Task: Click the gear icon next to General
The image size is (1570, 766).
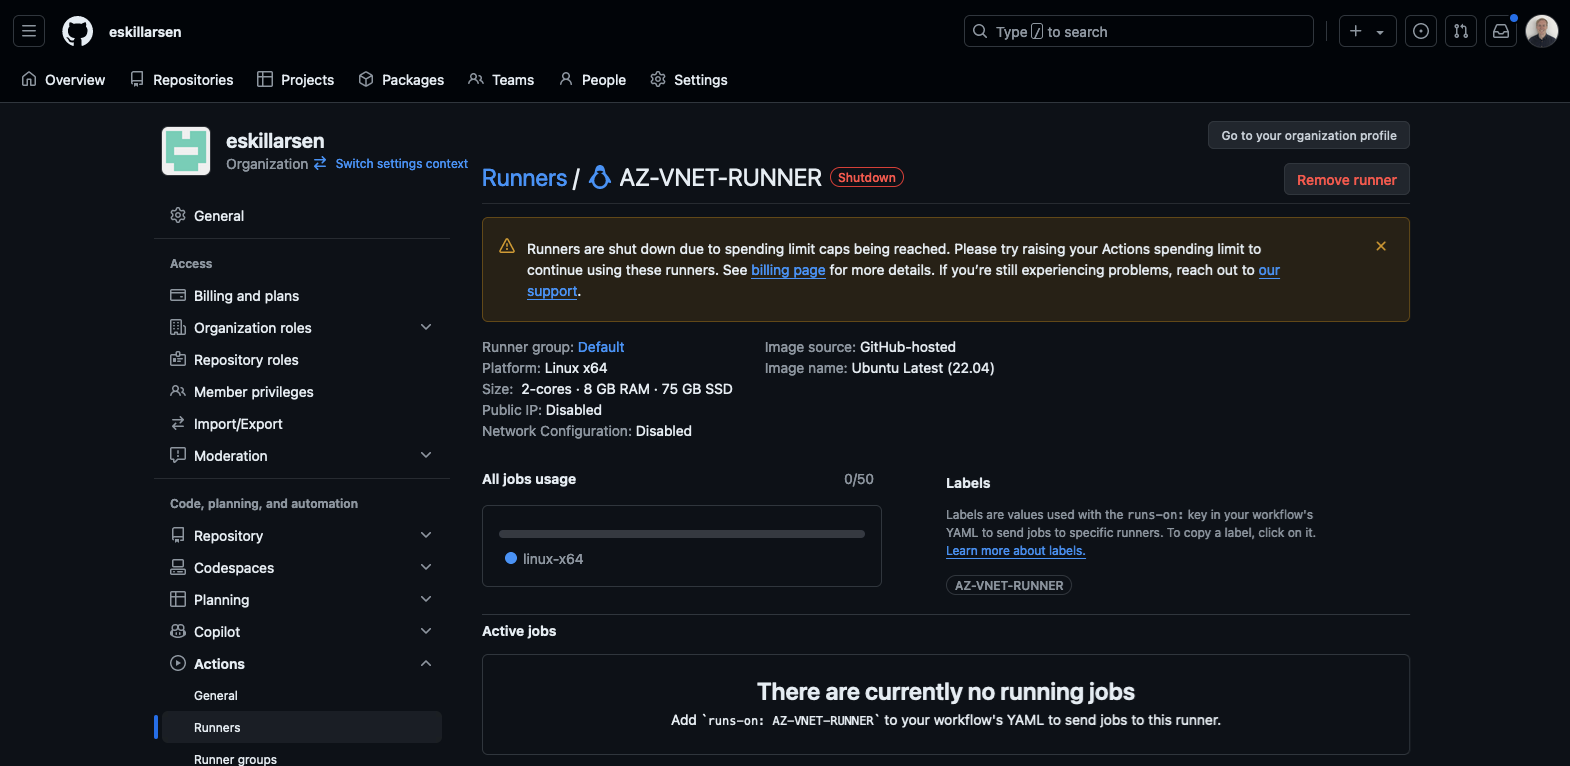Action: point(178,215)
